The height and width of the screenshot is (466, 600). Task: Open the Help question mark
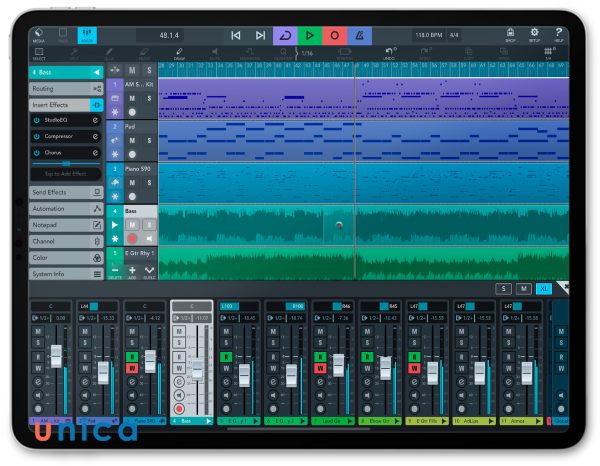pos(559,35)
